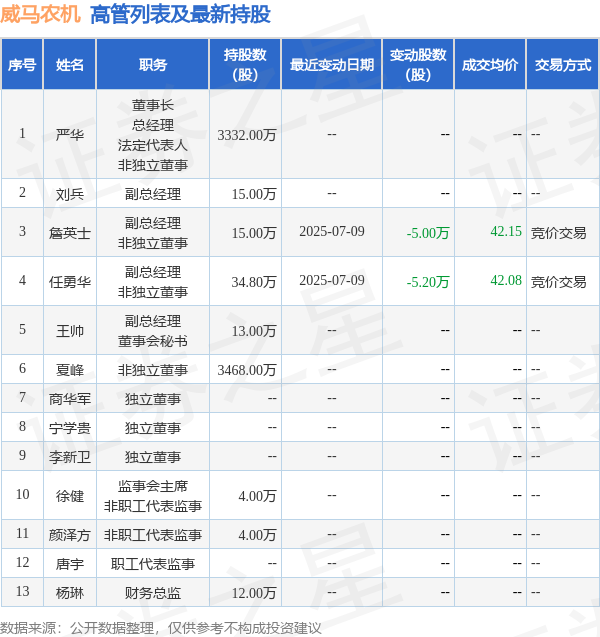
Task: Click the name 詹英士
Action: click(70, 233)
